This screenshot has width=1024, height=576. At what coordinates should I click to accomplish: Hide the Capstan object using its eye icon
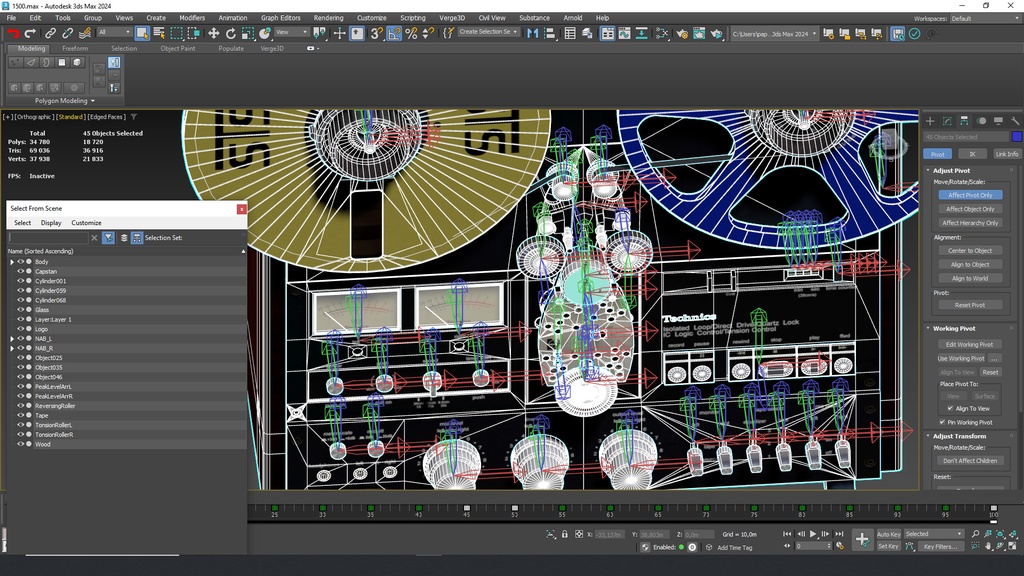pos(20,271)
